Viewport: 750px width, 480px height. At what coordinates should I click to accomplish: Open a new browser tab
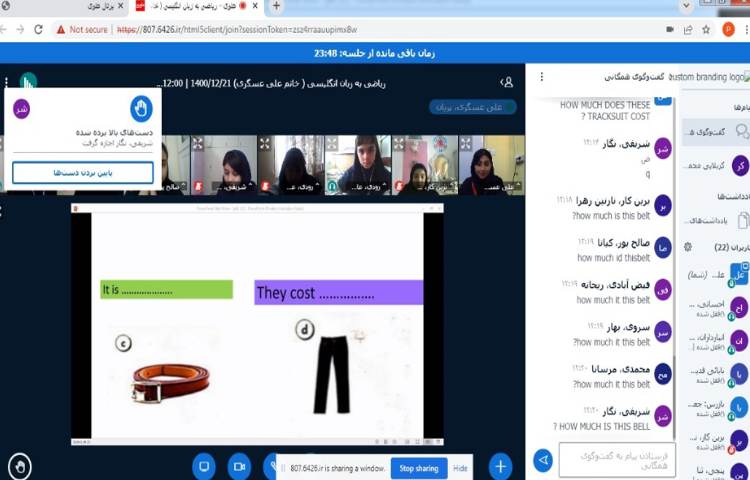(276, 6)
